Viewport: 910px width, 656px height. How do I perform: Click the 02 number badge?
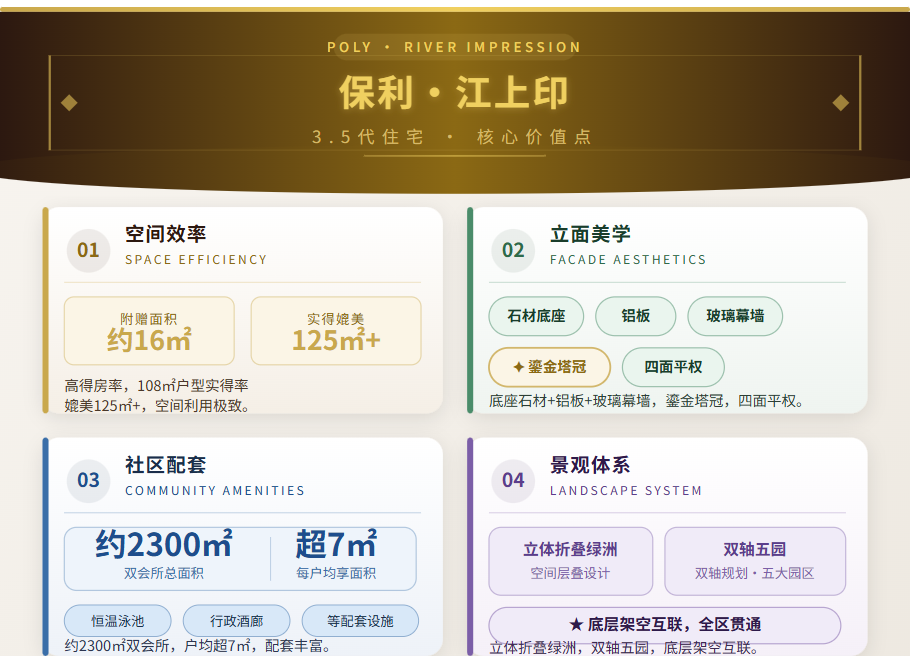(513, 250)
